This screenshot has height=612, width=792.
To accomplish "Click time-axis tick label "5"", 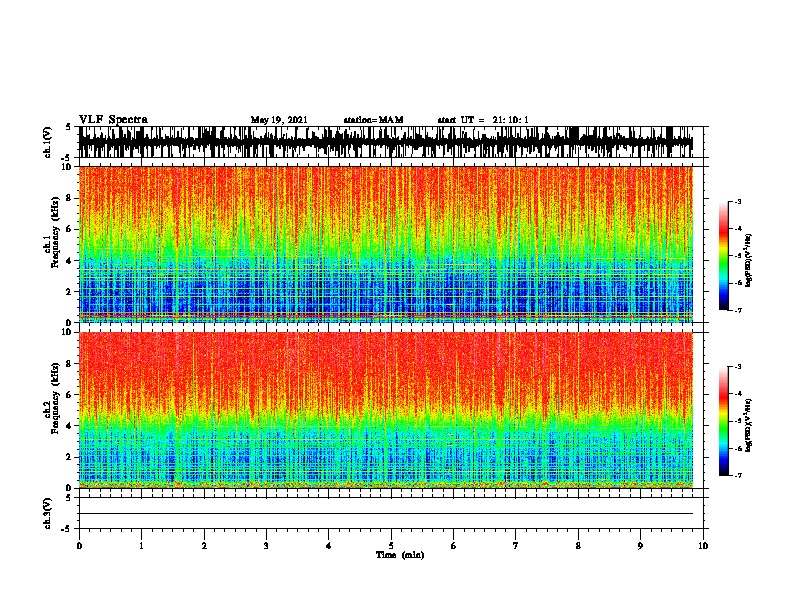I will [391, 546].
